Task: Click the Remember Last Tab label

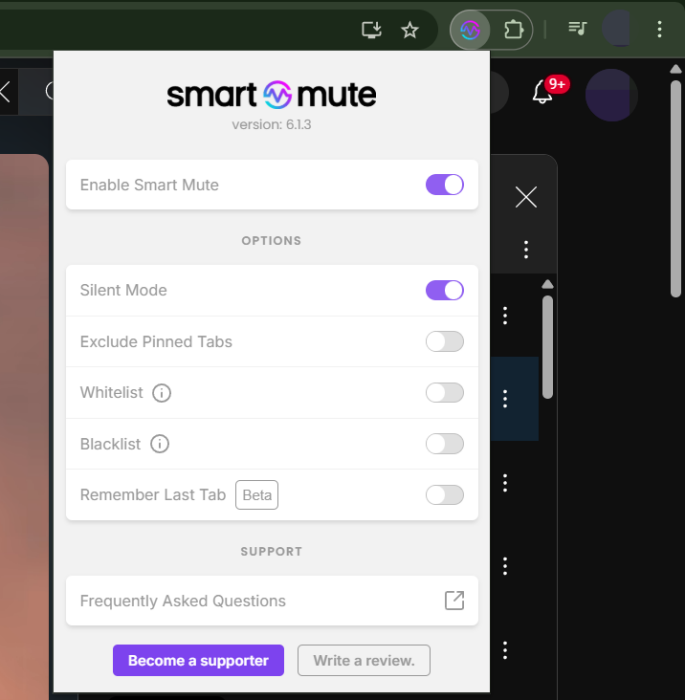Action: pyautogui.click(x=153, y=495)
